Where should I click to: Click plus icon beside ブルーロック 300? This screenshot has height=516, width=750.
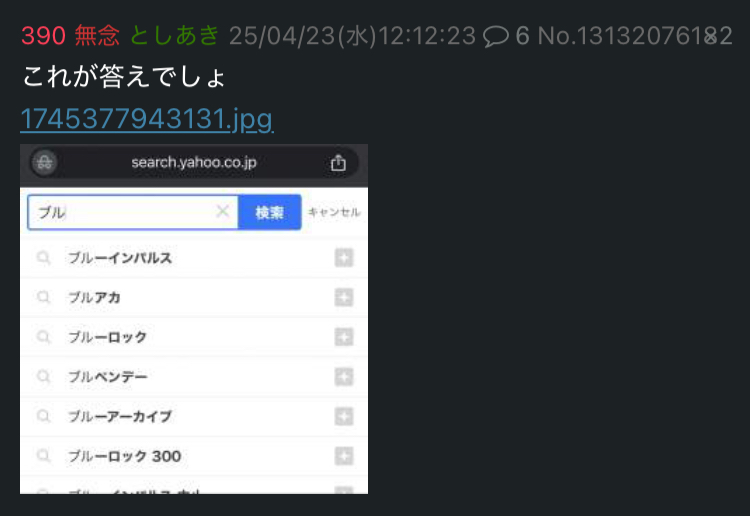pos(344,456)
